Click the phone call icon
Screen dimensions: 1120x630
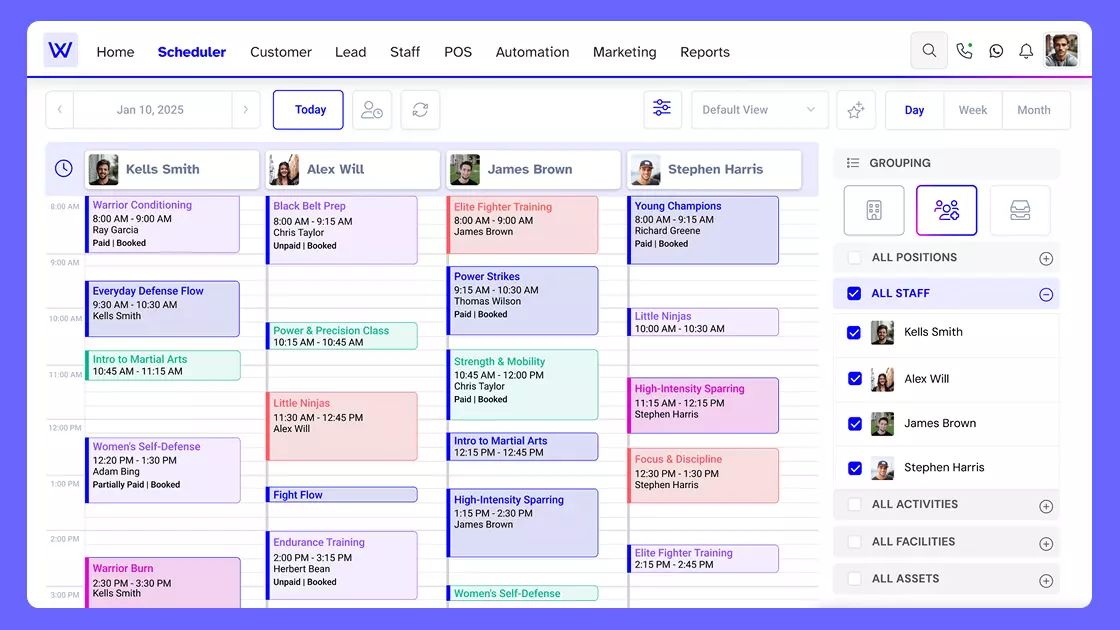click(964, 51)
